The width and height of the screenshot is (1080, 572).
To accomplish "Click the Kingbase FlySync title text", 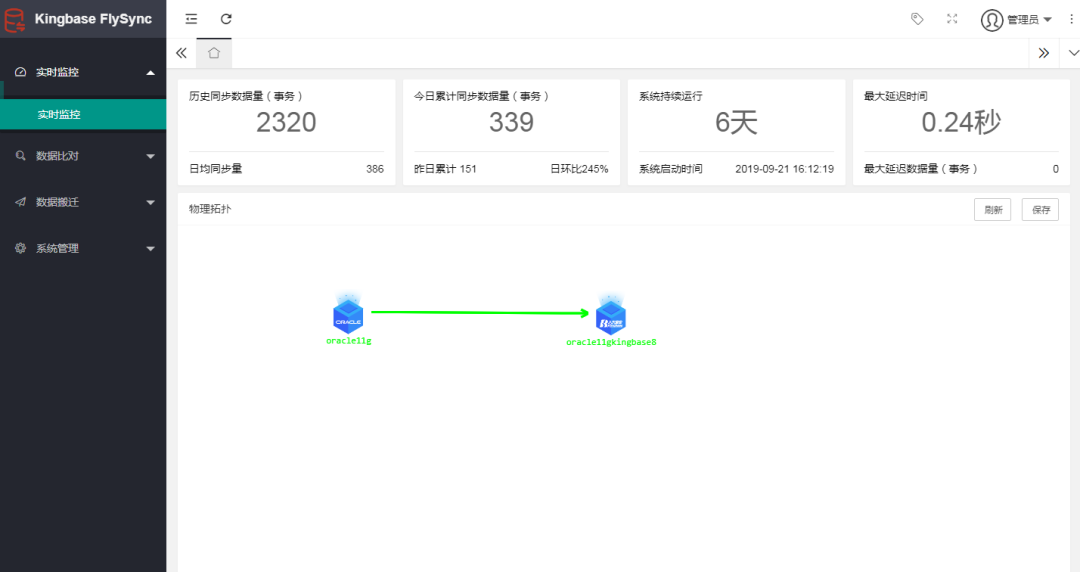I will [x=93, y=19].
